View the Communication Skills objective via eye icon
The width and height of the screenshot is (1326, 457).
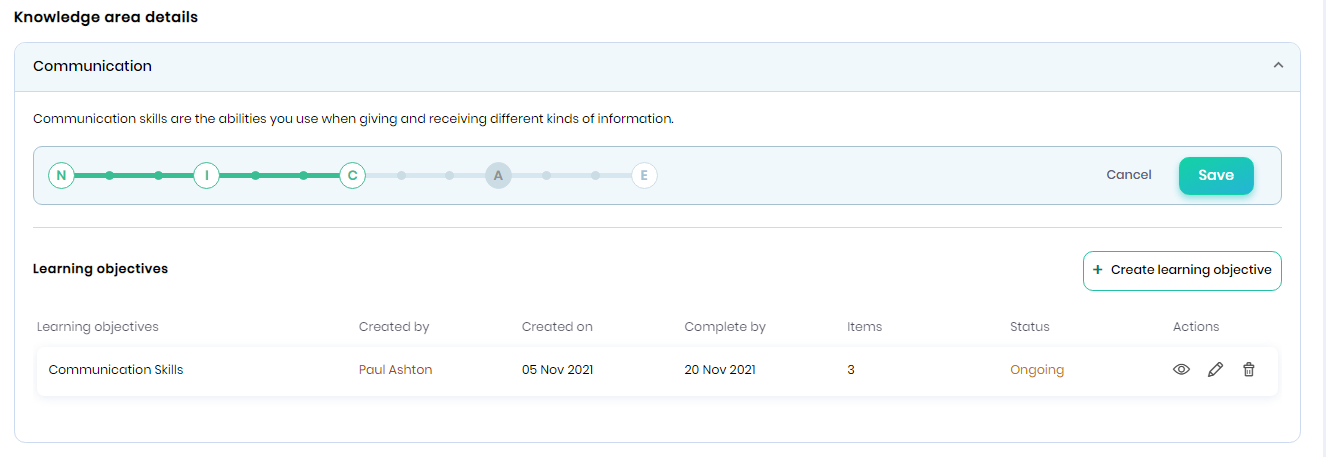pyautogui.click(x=1181, y=370)
